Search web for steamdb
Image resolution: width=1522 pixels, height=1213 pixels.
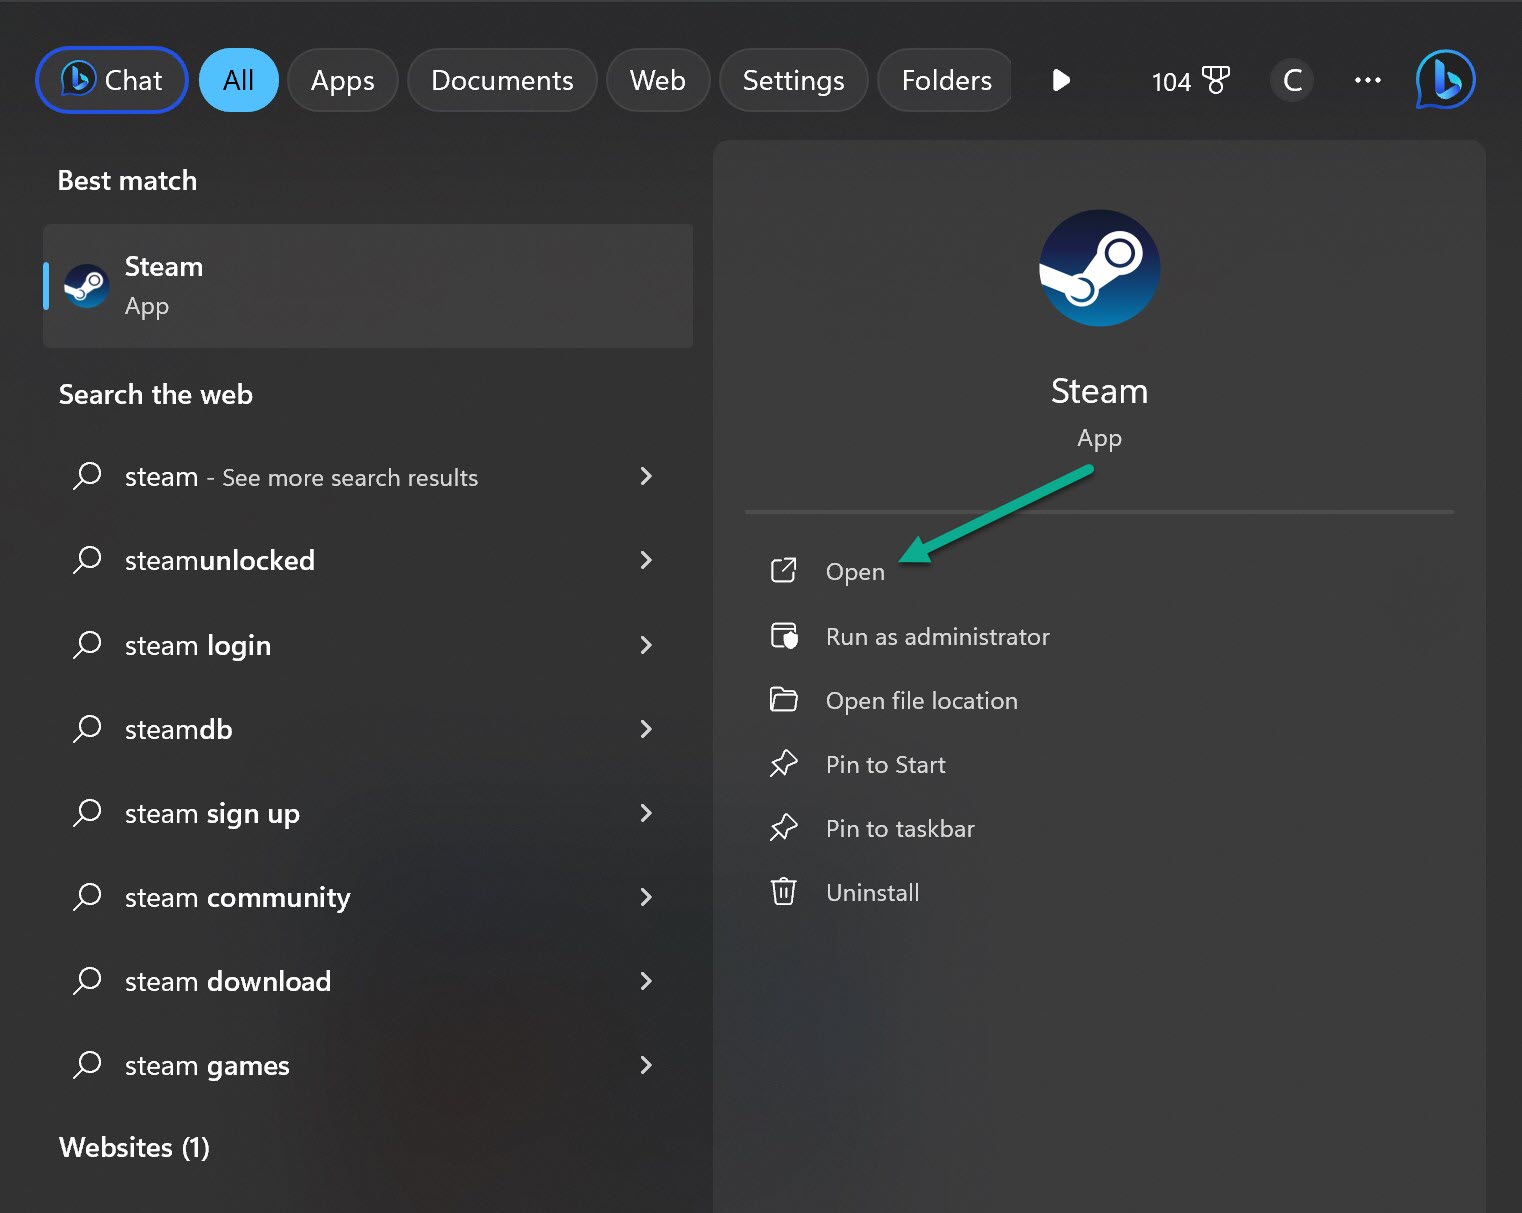368,729
